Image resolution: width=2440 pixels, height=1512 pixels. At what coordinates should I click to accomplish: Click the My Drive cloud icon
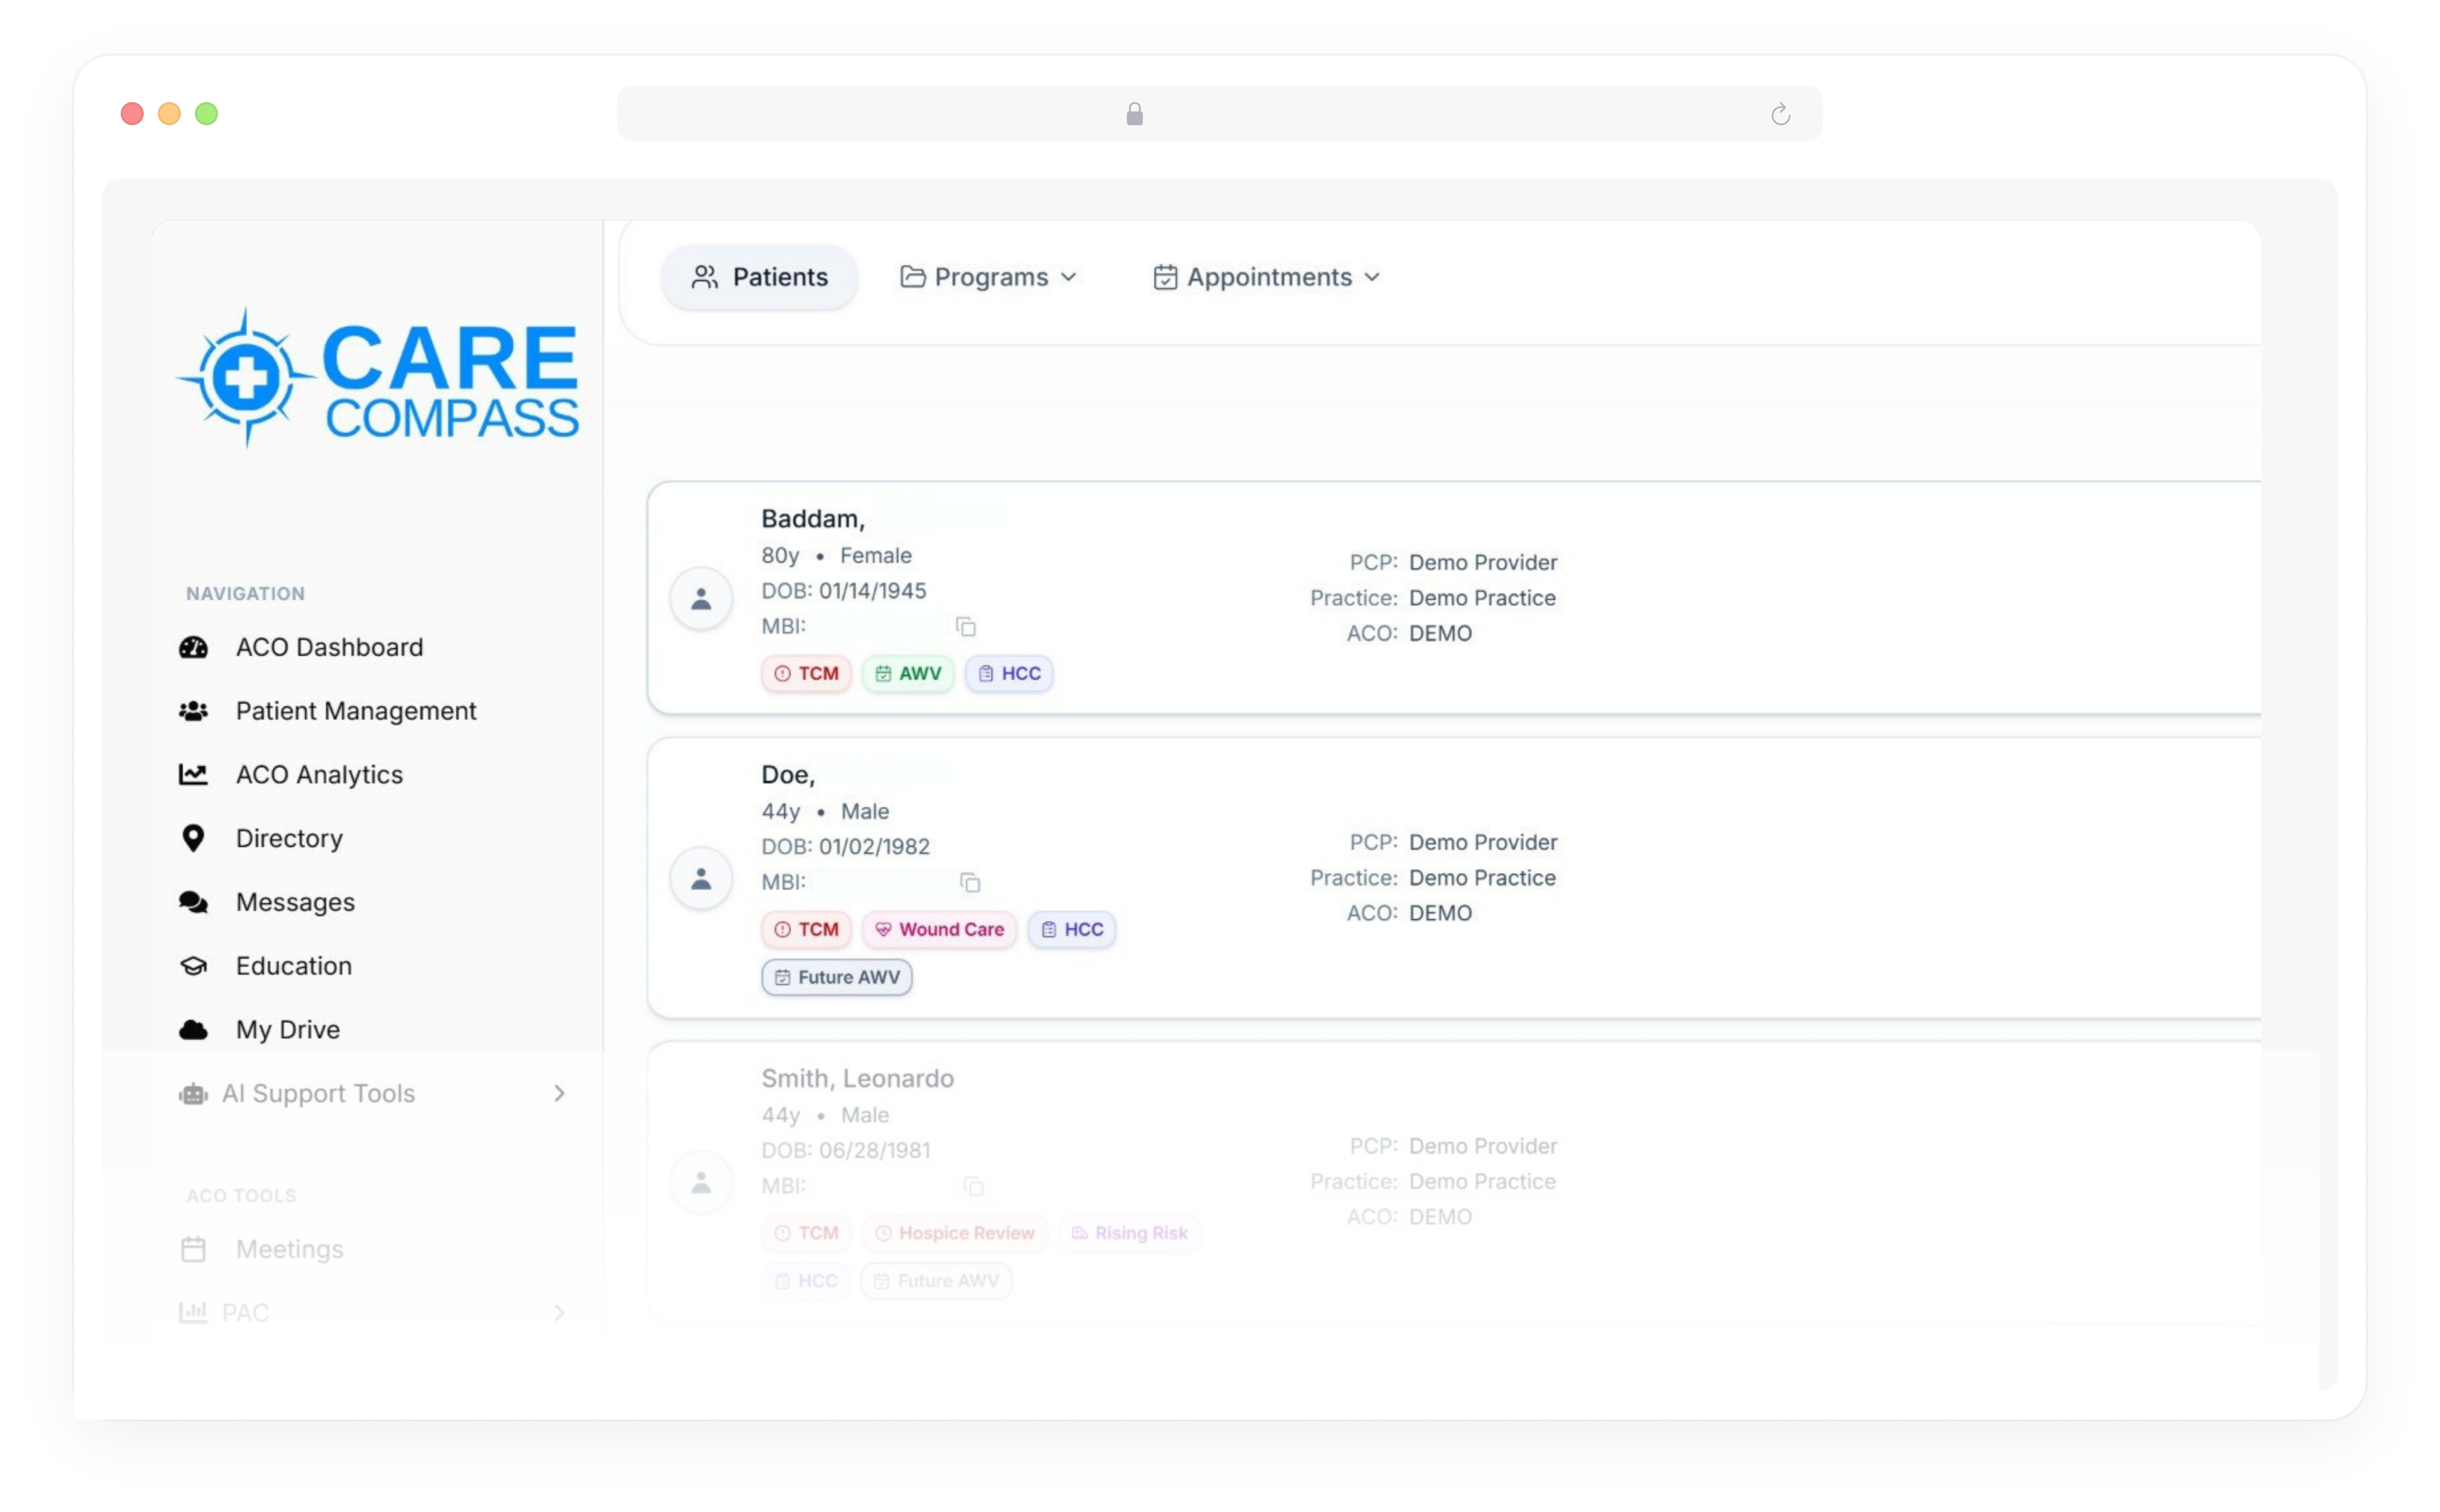point(193,1030)
